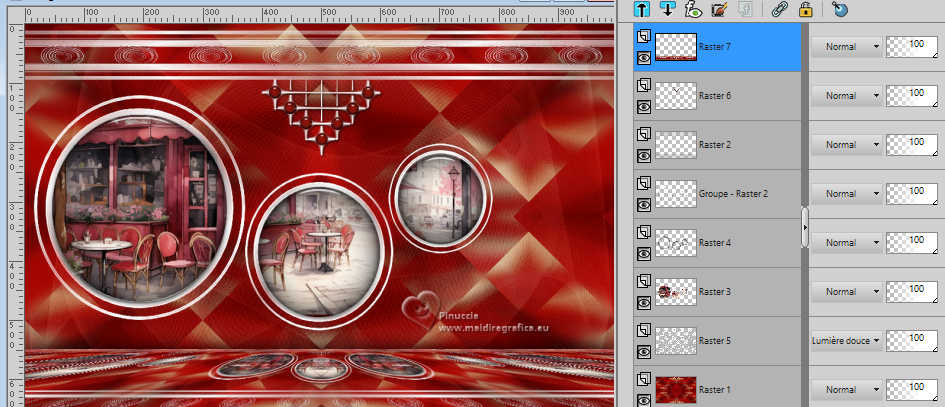Click the move layer down icon
Viewport: 945px width, 407px height.
click(668, 8)
